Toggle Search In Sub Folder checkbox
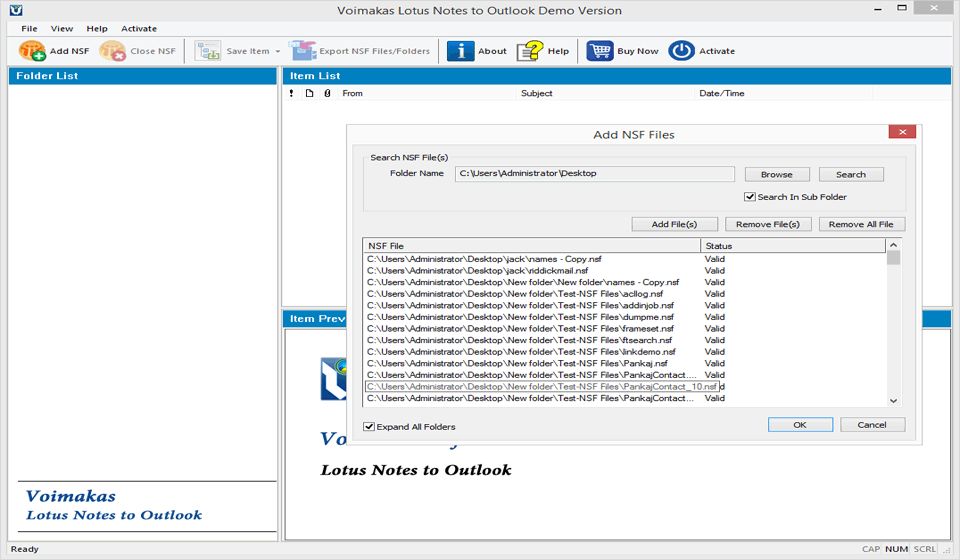Image resolution: width=960 pixels, height=560 pixels. [x=749, y=196]
